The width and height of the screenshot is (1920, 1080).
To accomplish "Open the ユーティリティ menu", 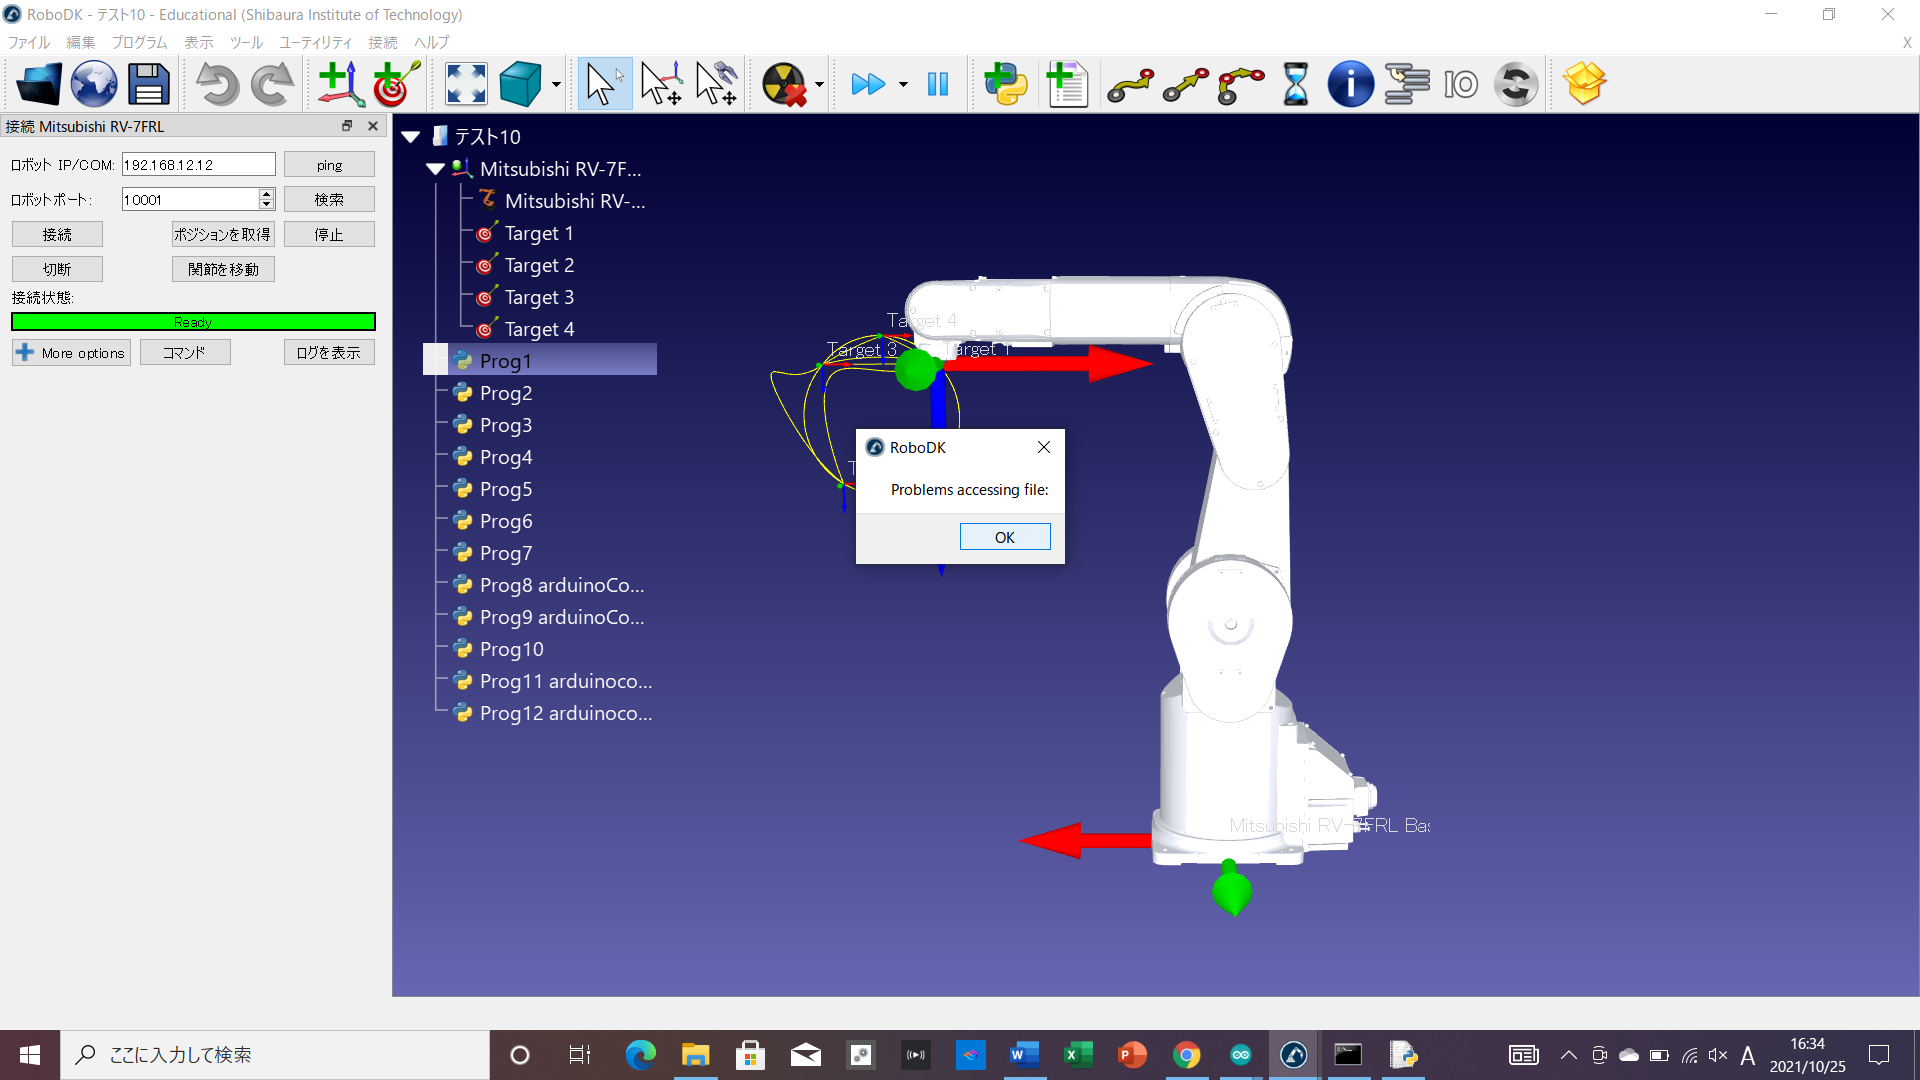I will pyautogui.click(x=315, y=42).
